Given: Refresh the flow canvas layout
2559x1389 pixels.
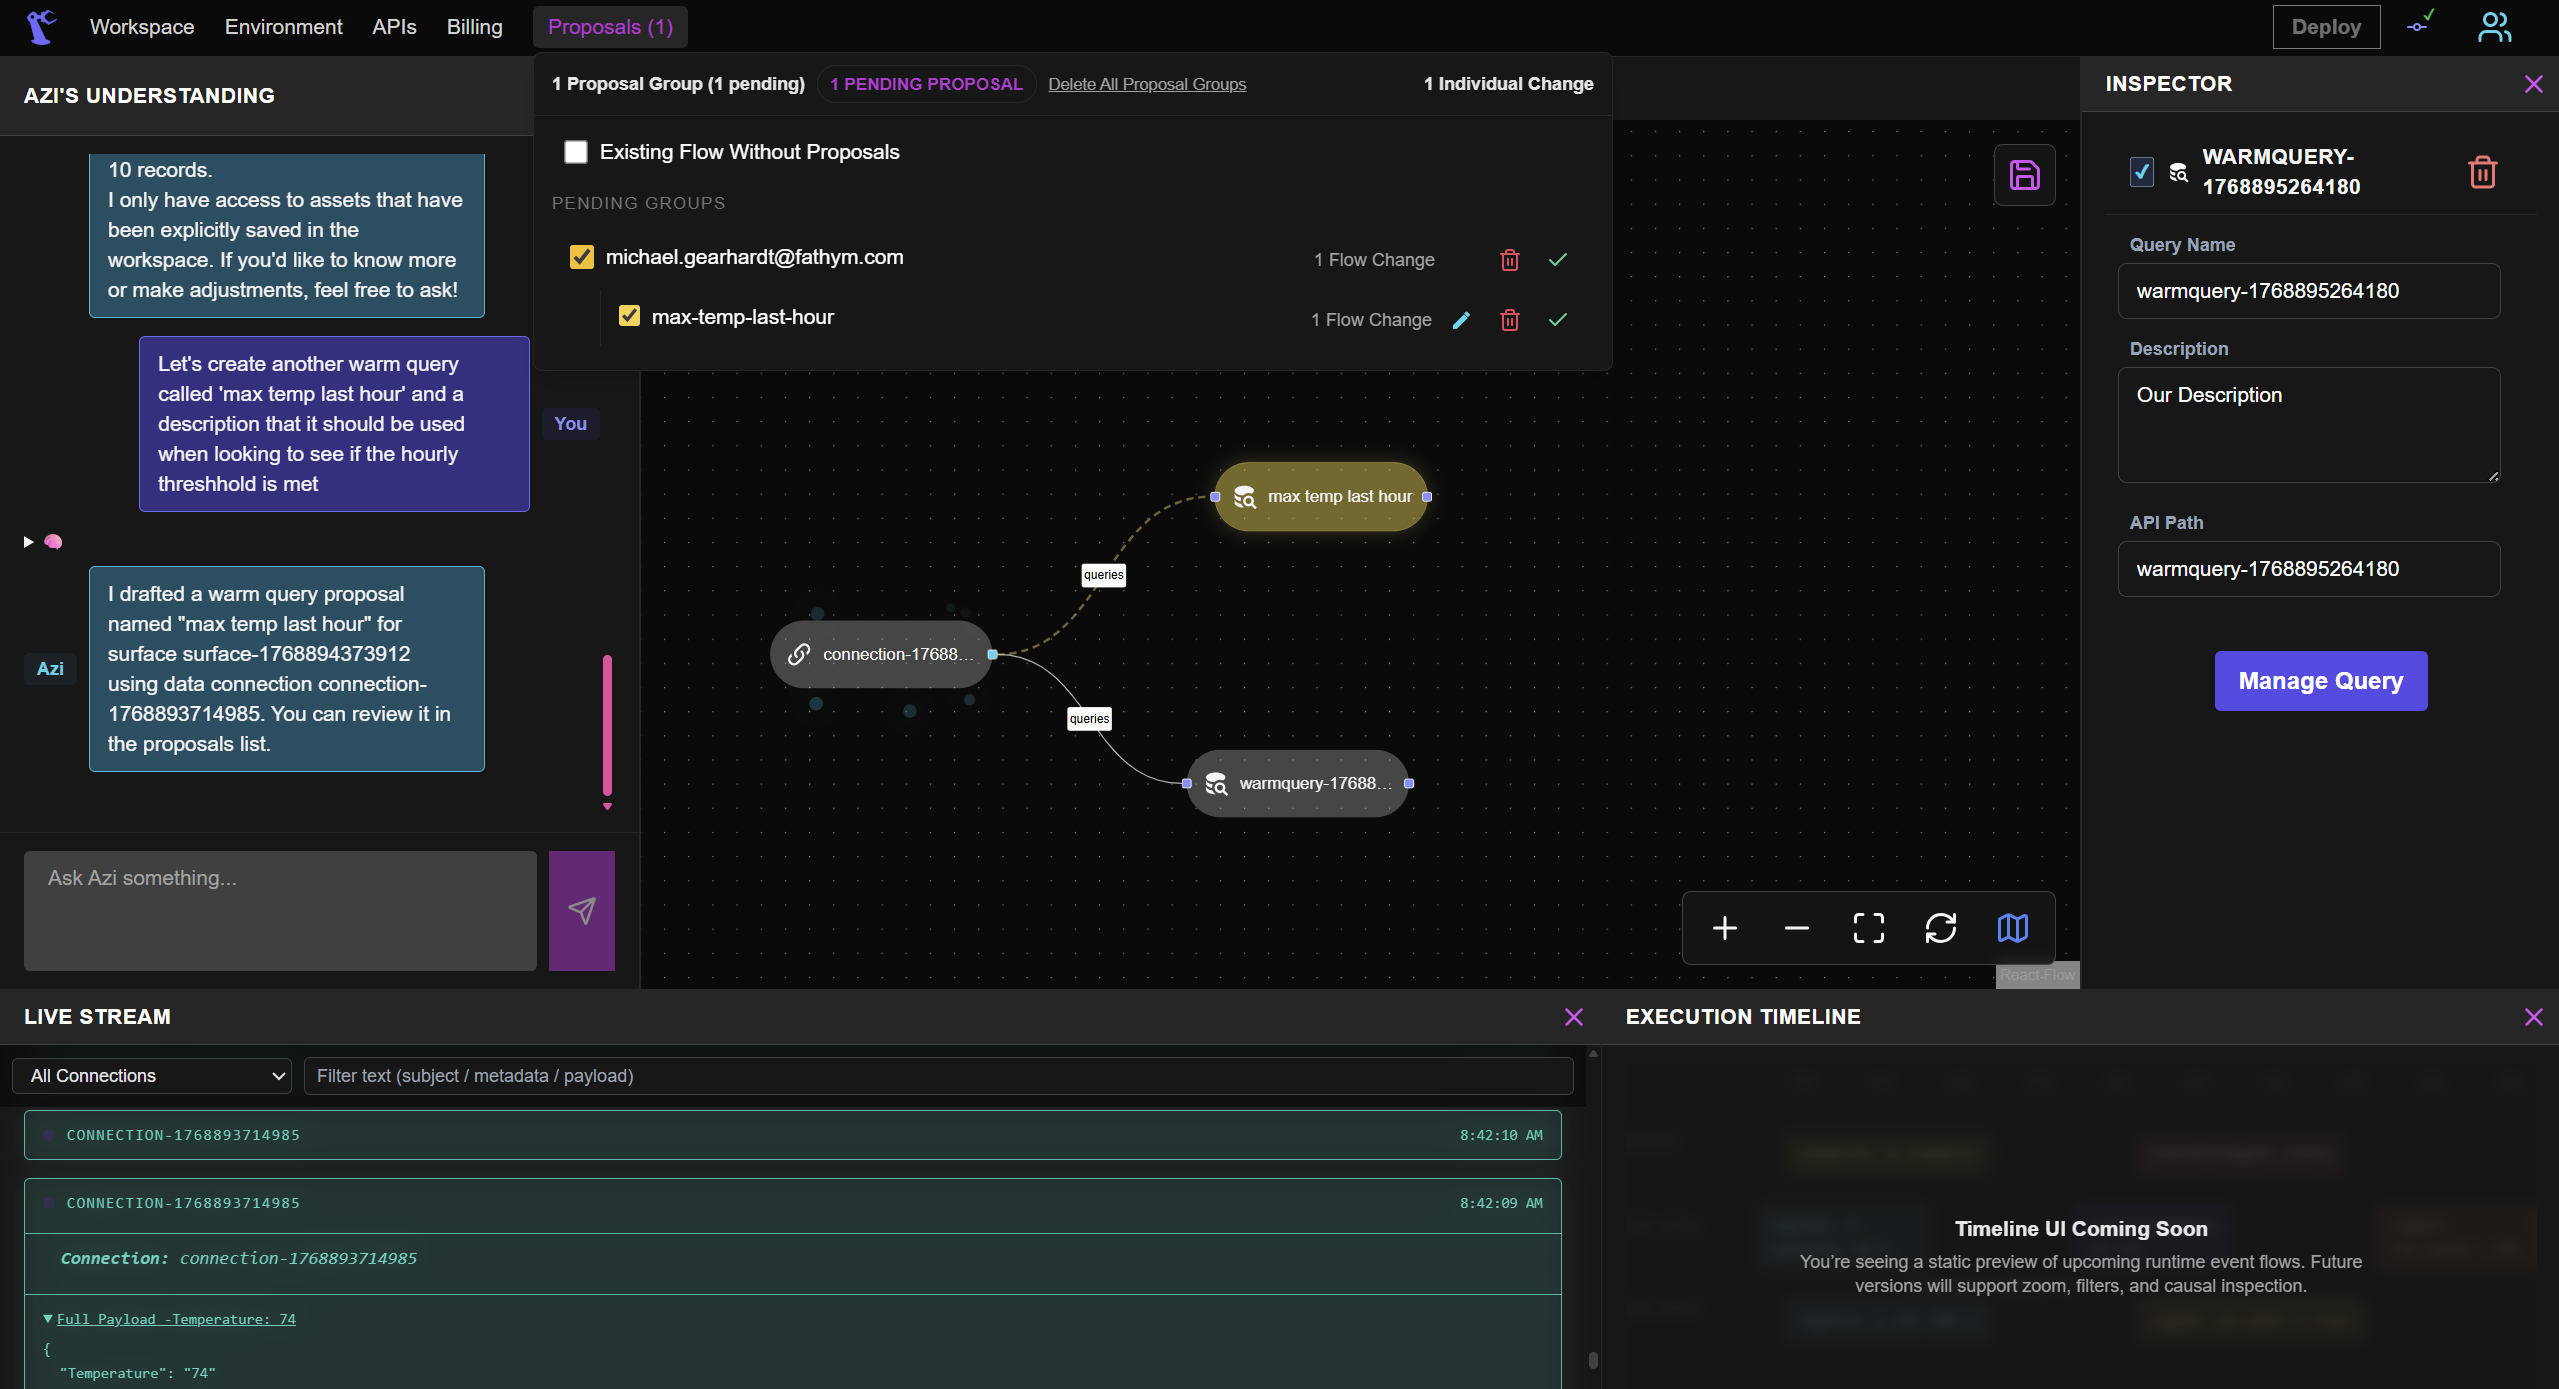Looking at the screenshot, I should [x=1941, y=928].
